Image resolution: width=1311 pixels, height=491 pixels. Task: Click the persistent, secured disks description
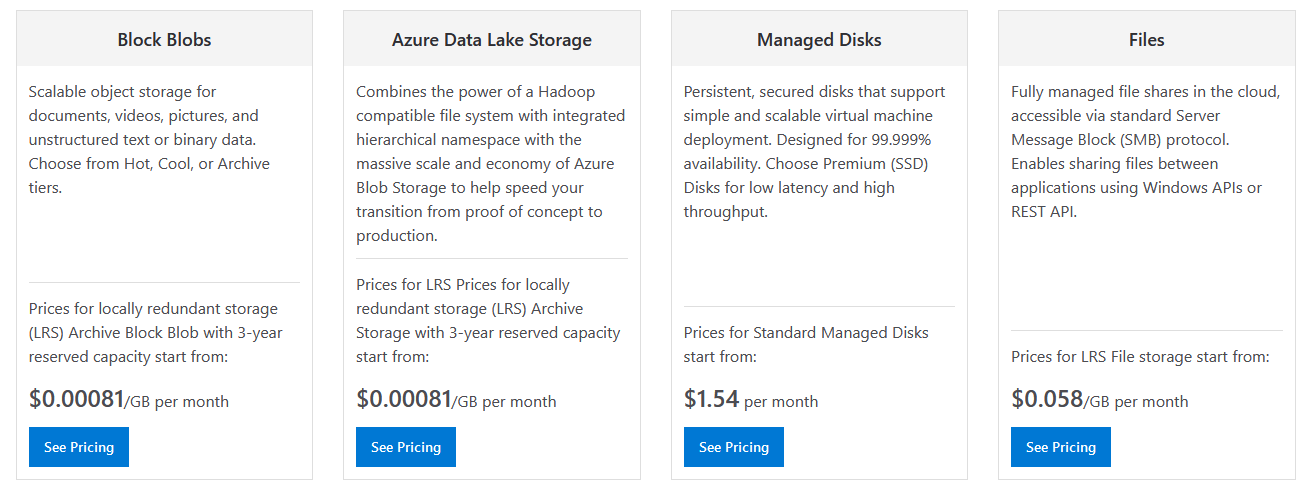pos(814,151)
